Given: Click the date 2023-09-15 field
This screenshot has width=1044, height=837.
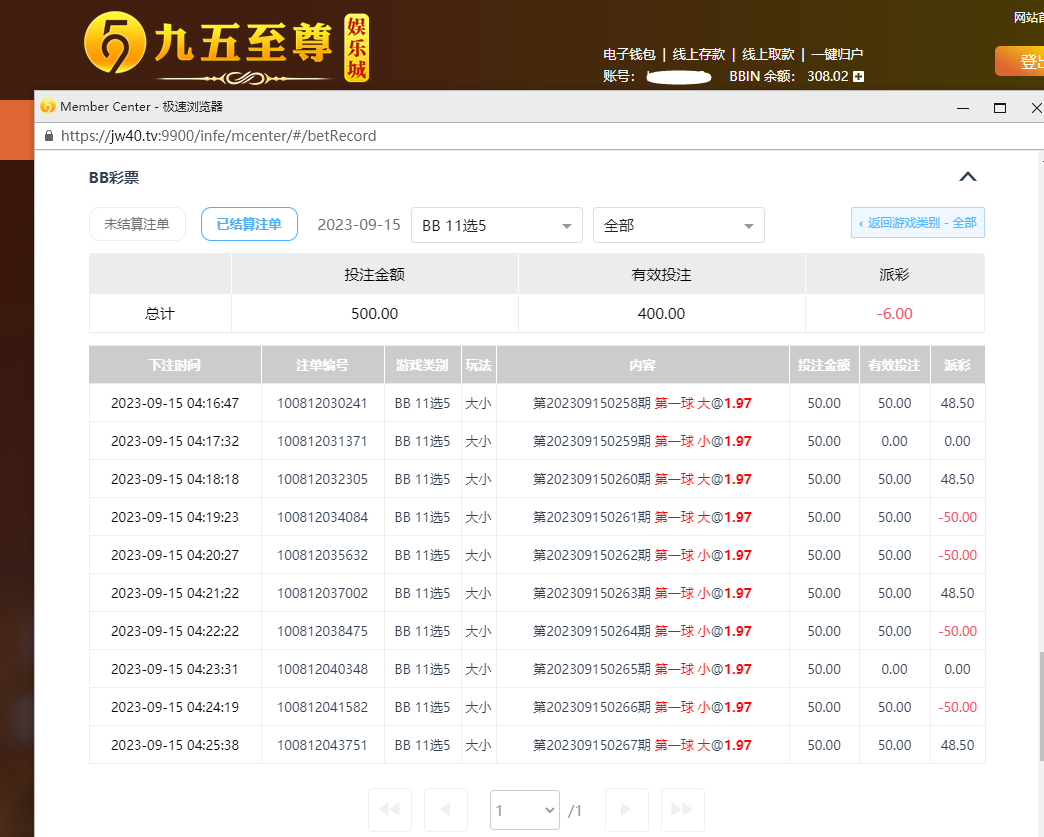Looking at the screenshot, I should (359, 225).
